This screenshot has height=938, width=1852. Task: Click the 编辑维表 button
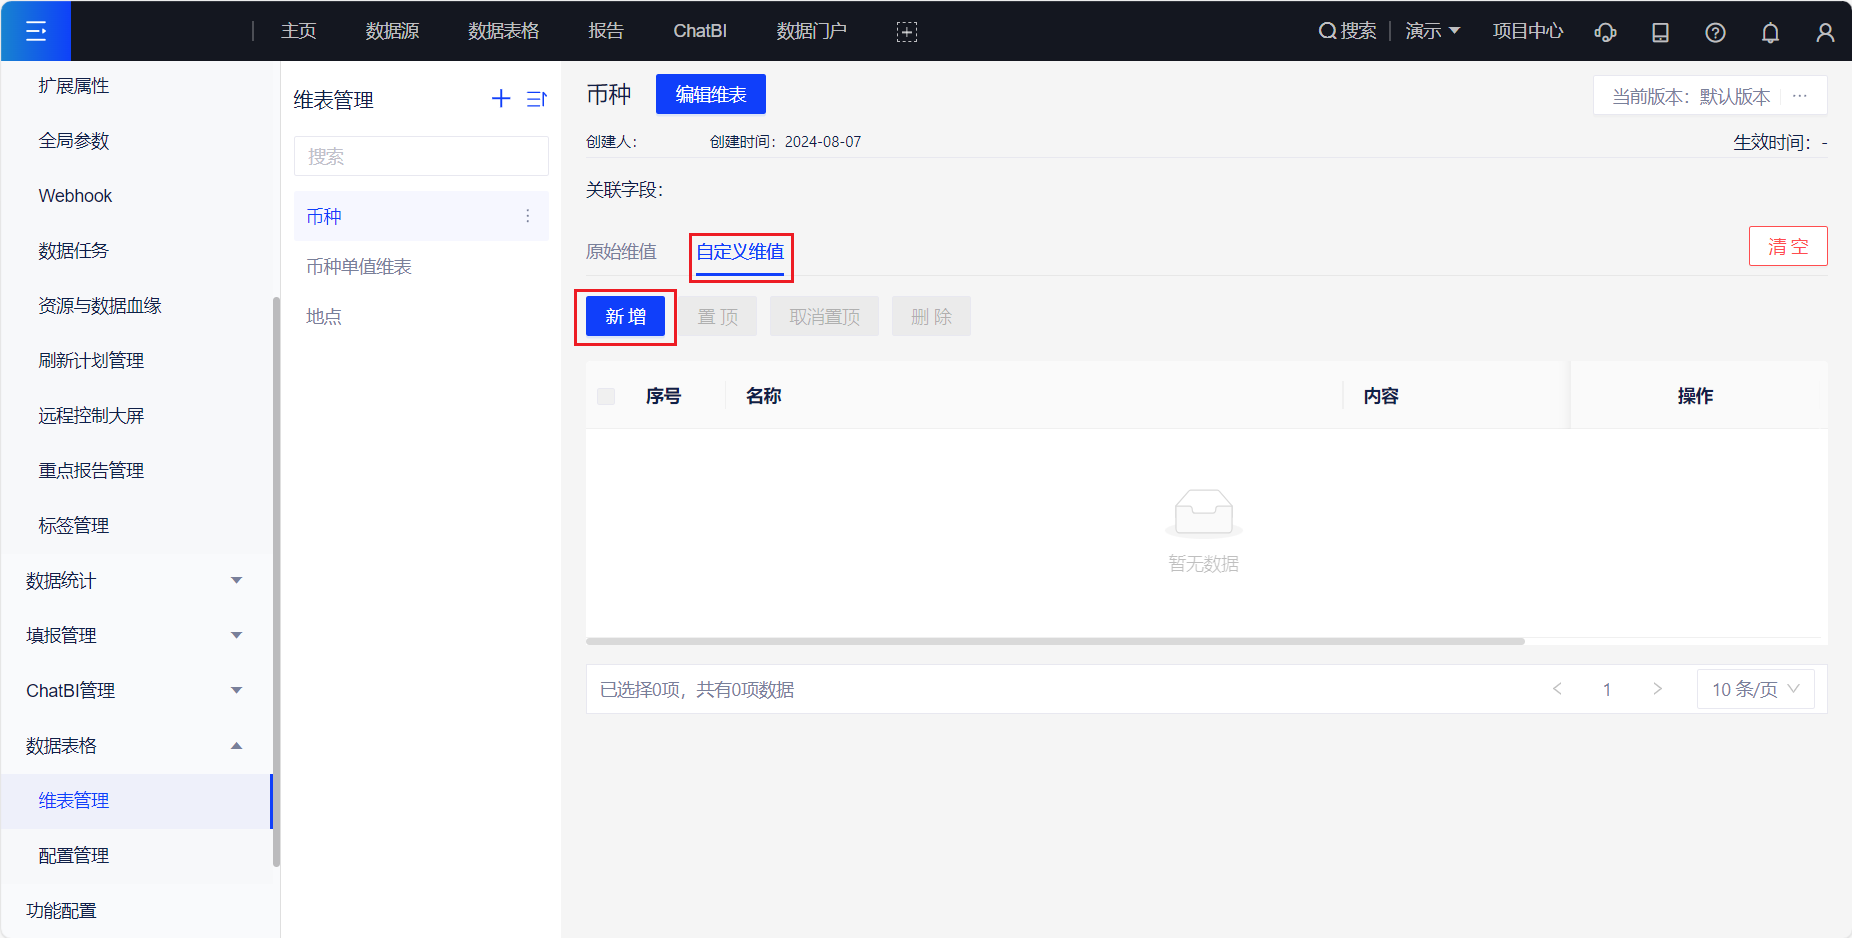[x=710, y=94]
